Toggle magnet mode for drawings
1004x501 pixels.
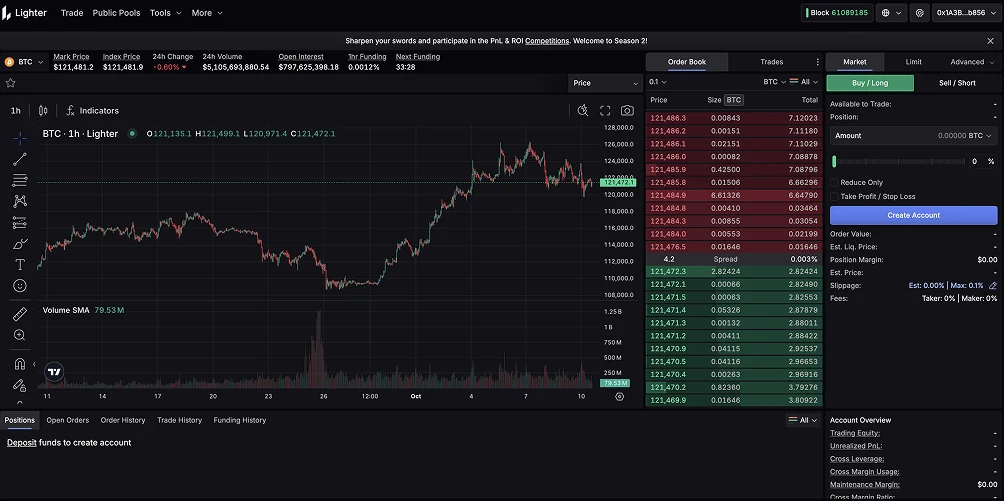click(x=20, y=364)
